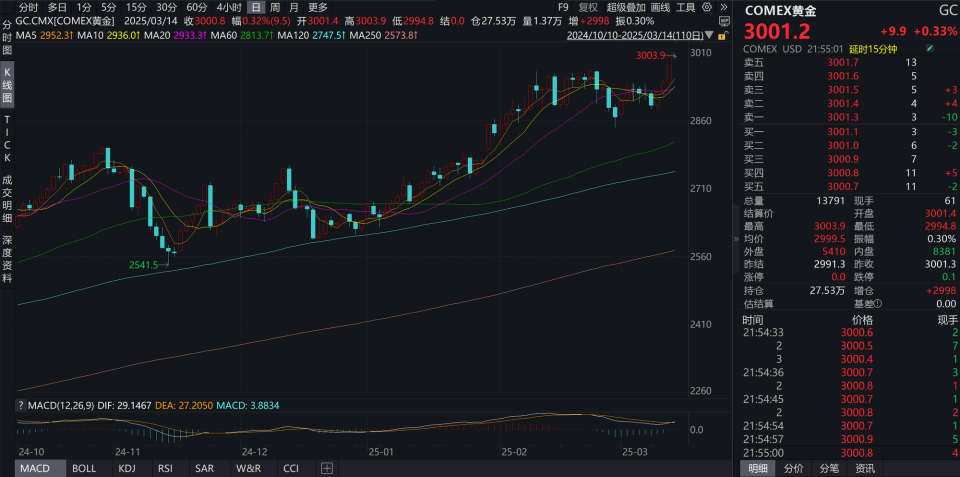Viewport: 960px width, 477px height.
Task: Click the blue pencil edit icon
Action: tap(931, 48)
